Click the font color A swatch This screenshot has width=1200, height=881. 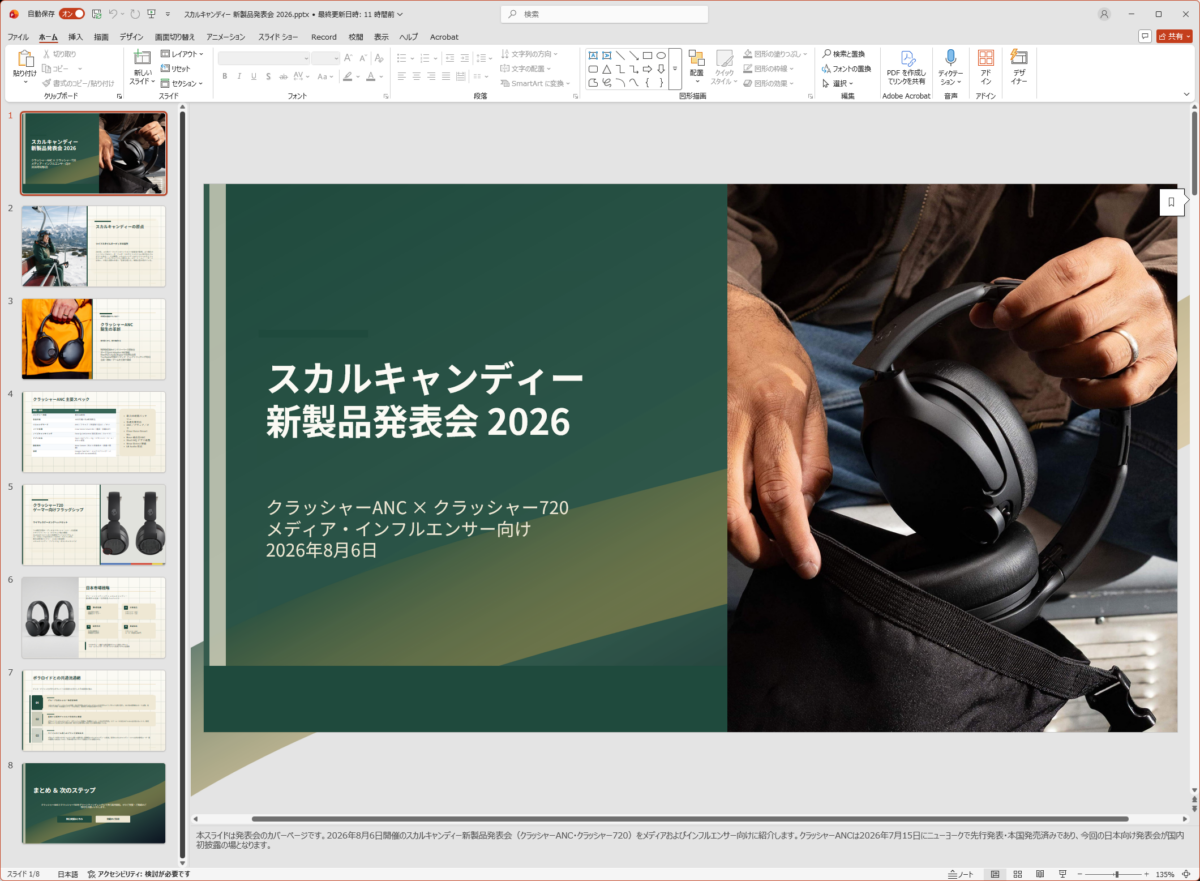point(370,76)
